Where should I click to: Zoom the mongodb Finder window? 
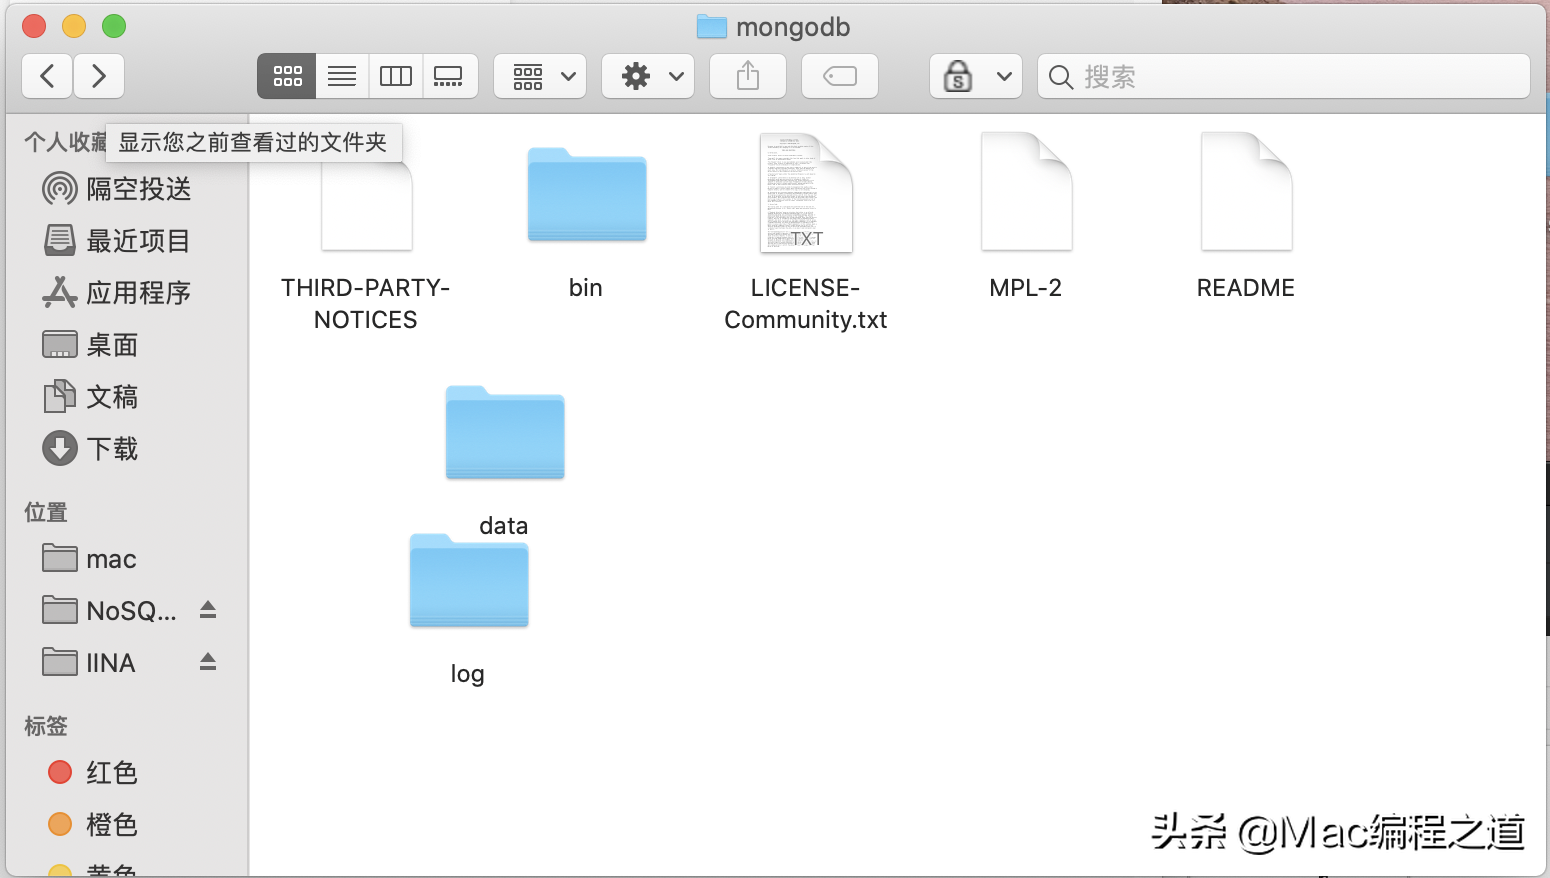pyautogui.click(x=114, y=26)
